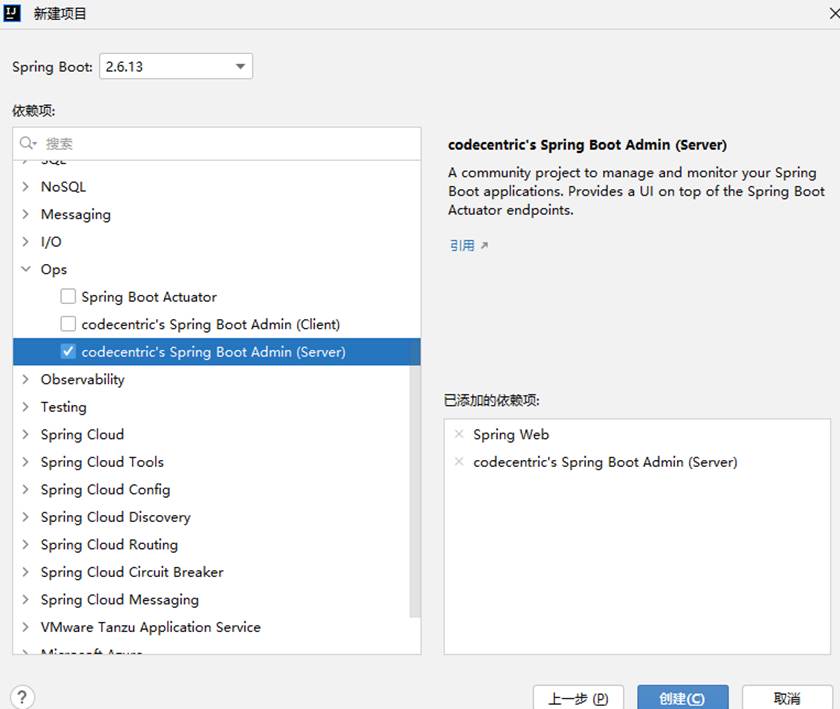Click the dependency list vertical scrollbar
The width and height of the screenshot is (840, 709).
415,490
